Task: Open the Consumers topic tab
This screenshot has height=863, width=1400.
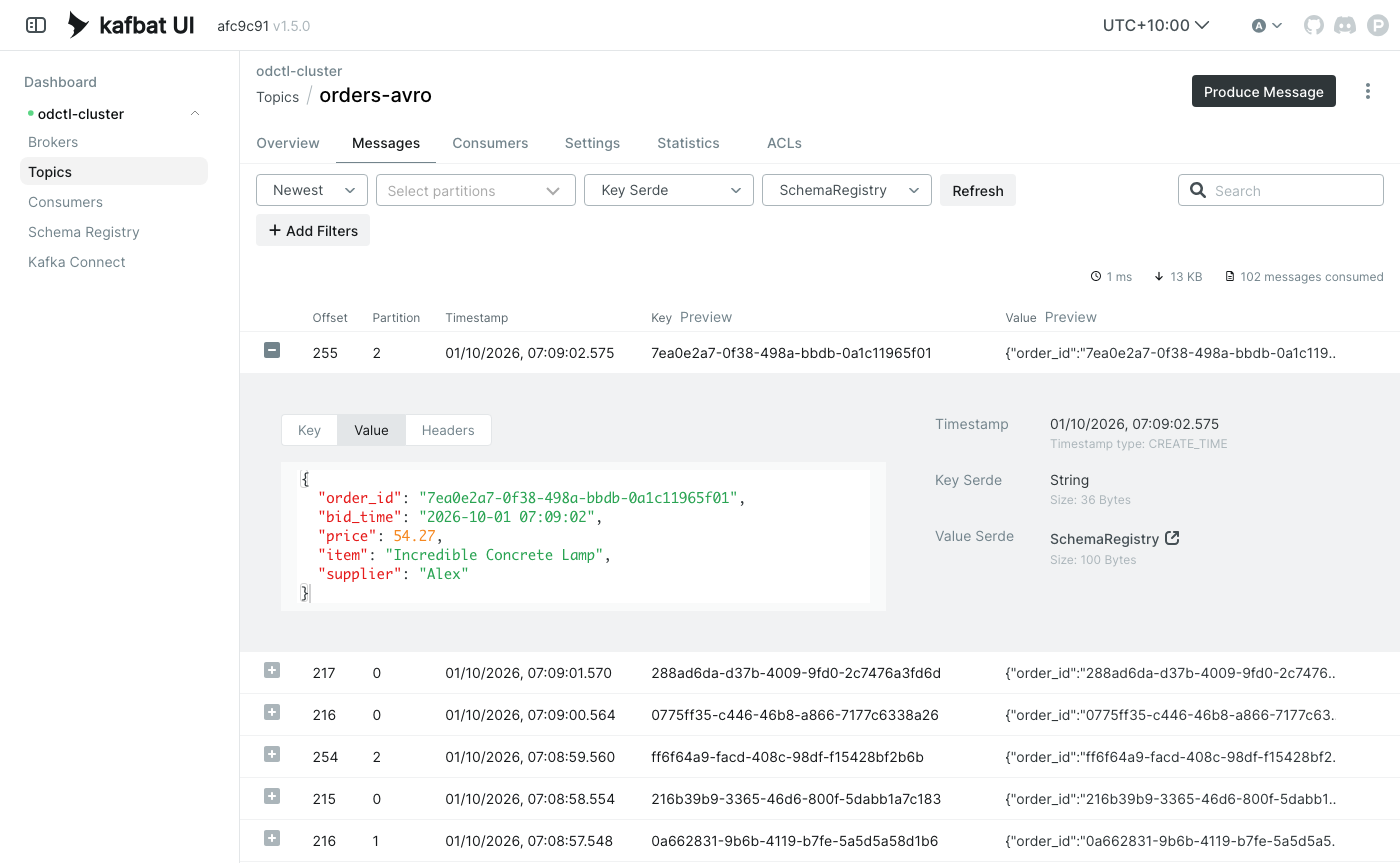Action: (490, 143)
